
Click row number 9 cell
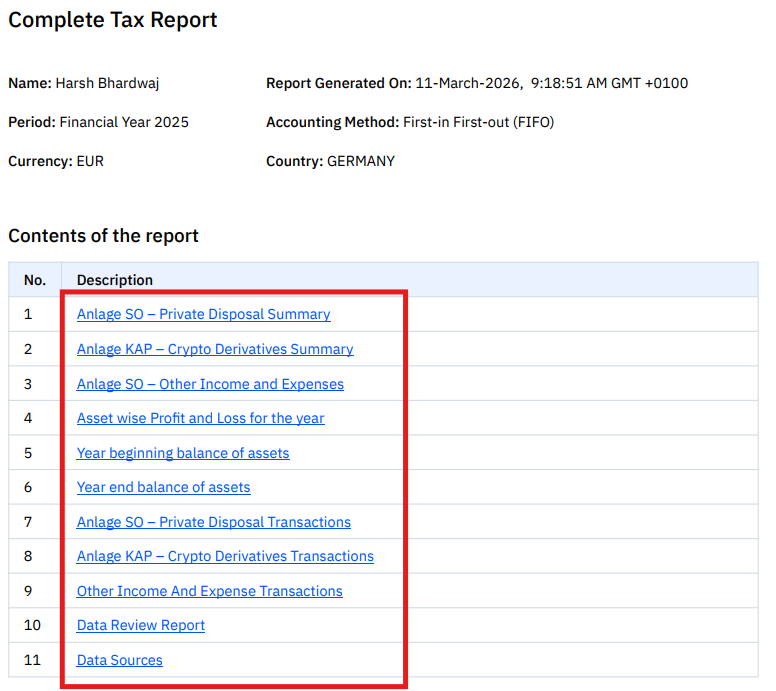coord(35,591)
